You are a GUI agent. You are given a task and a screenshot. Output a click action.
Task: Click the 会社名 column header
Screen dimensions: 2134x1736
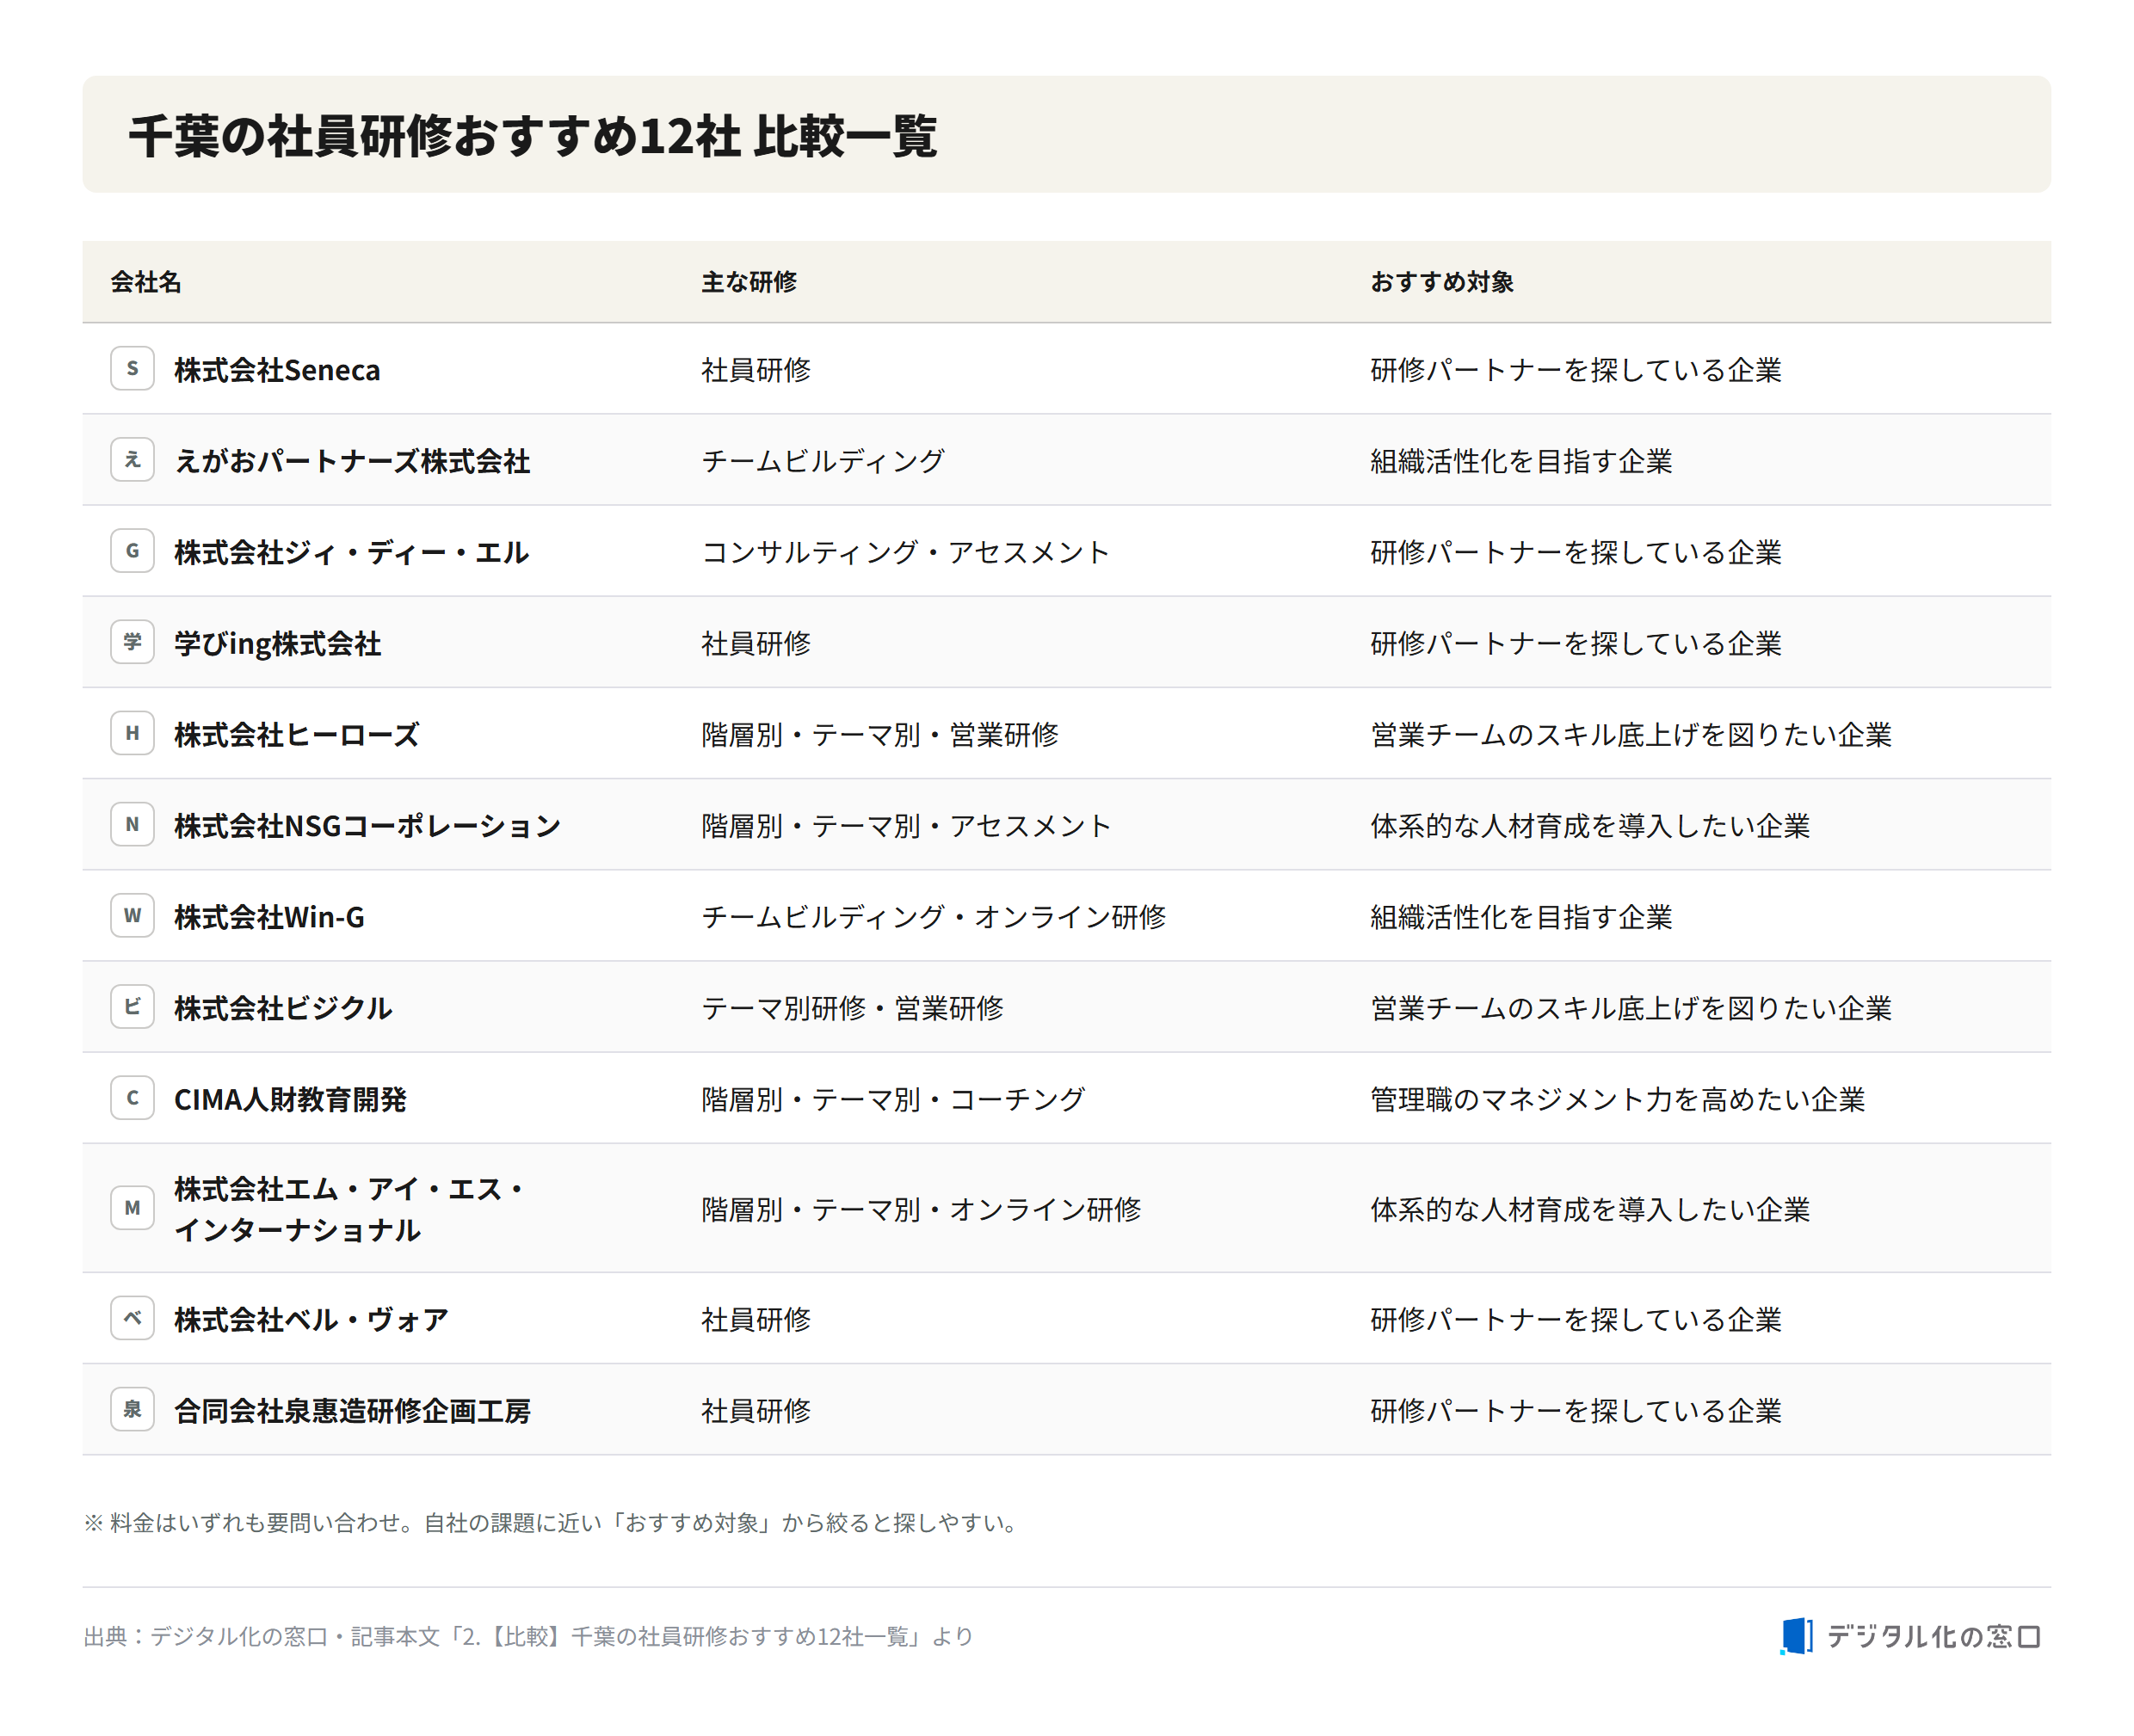[146, 282]
